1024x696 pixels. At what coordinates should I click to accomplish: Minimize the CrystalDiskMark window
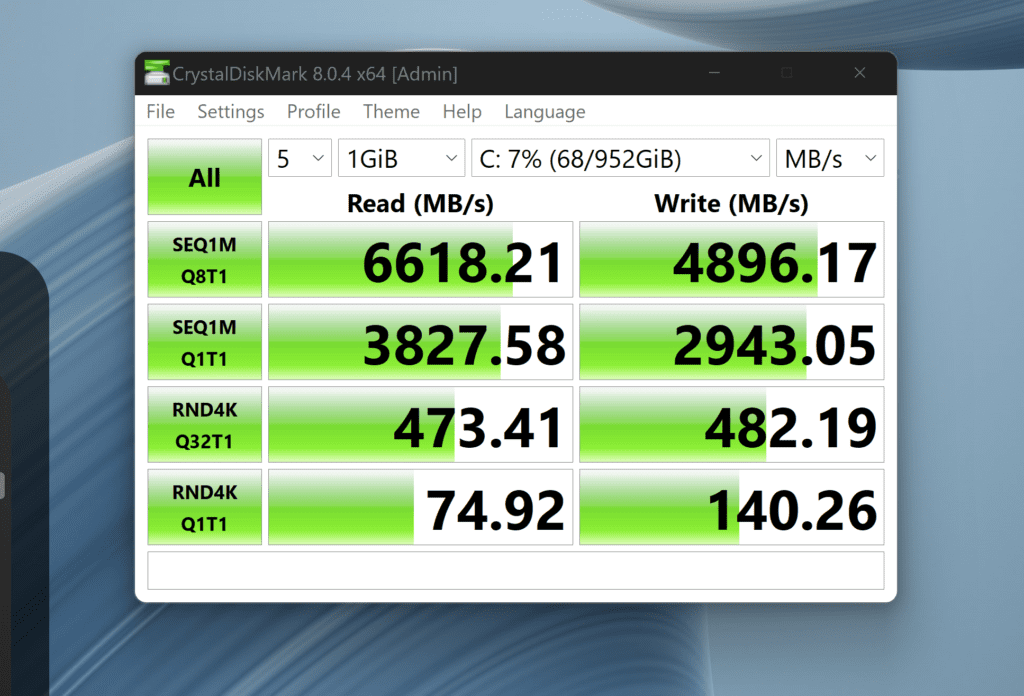[x=714, y=73]
